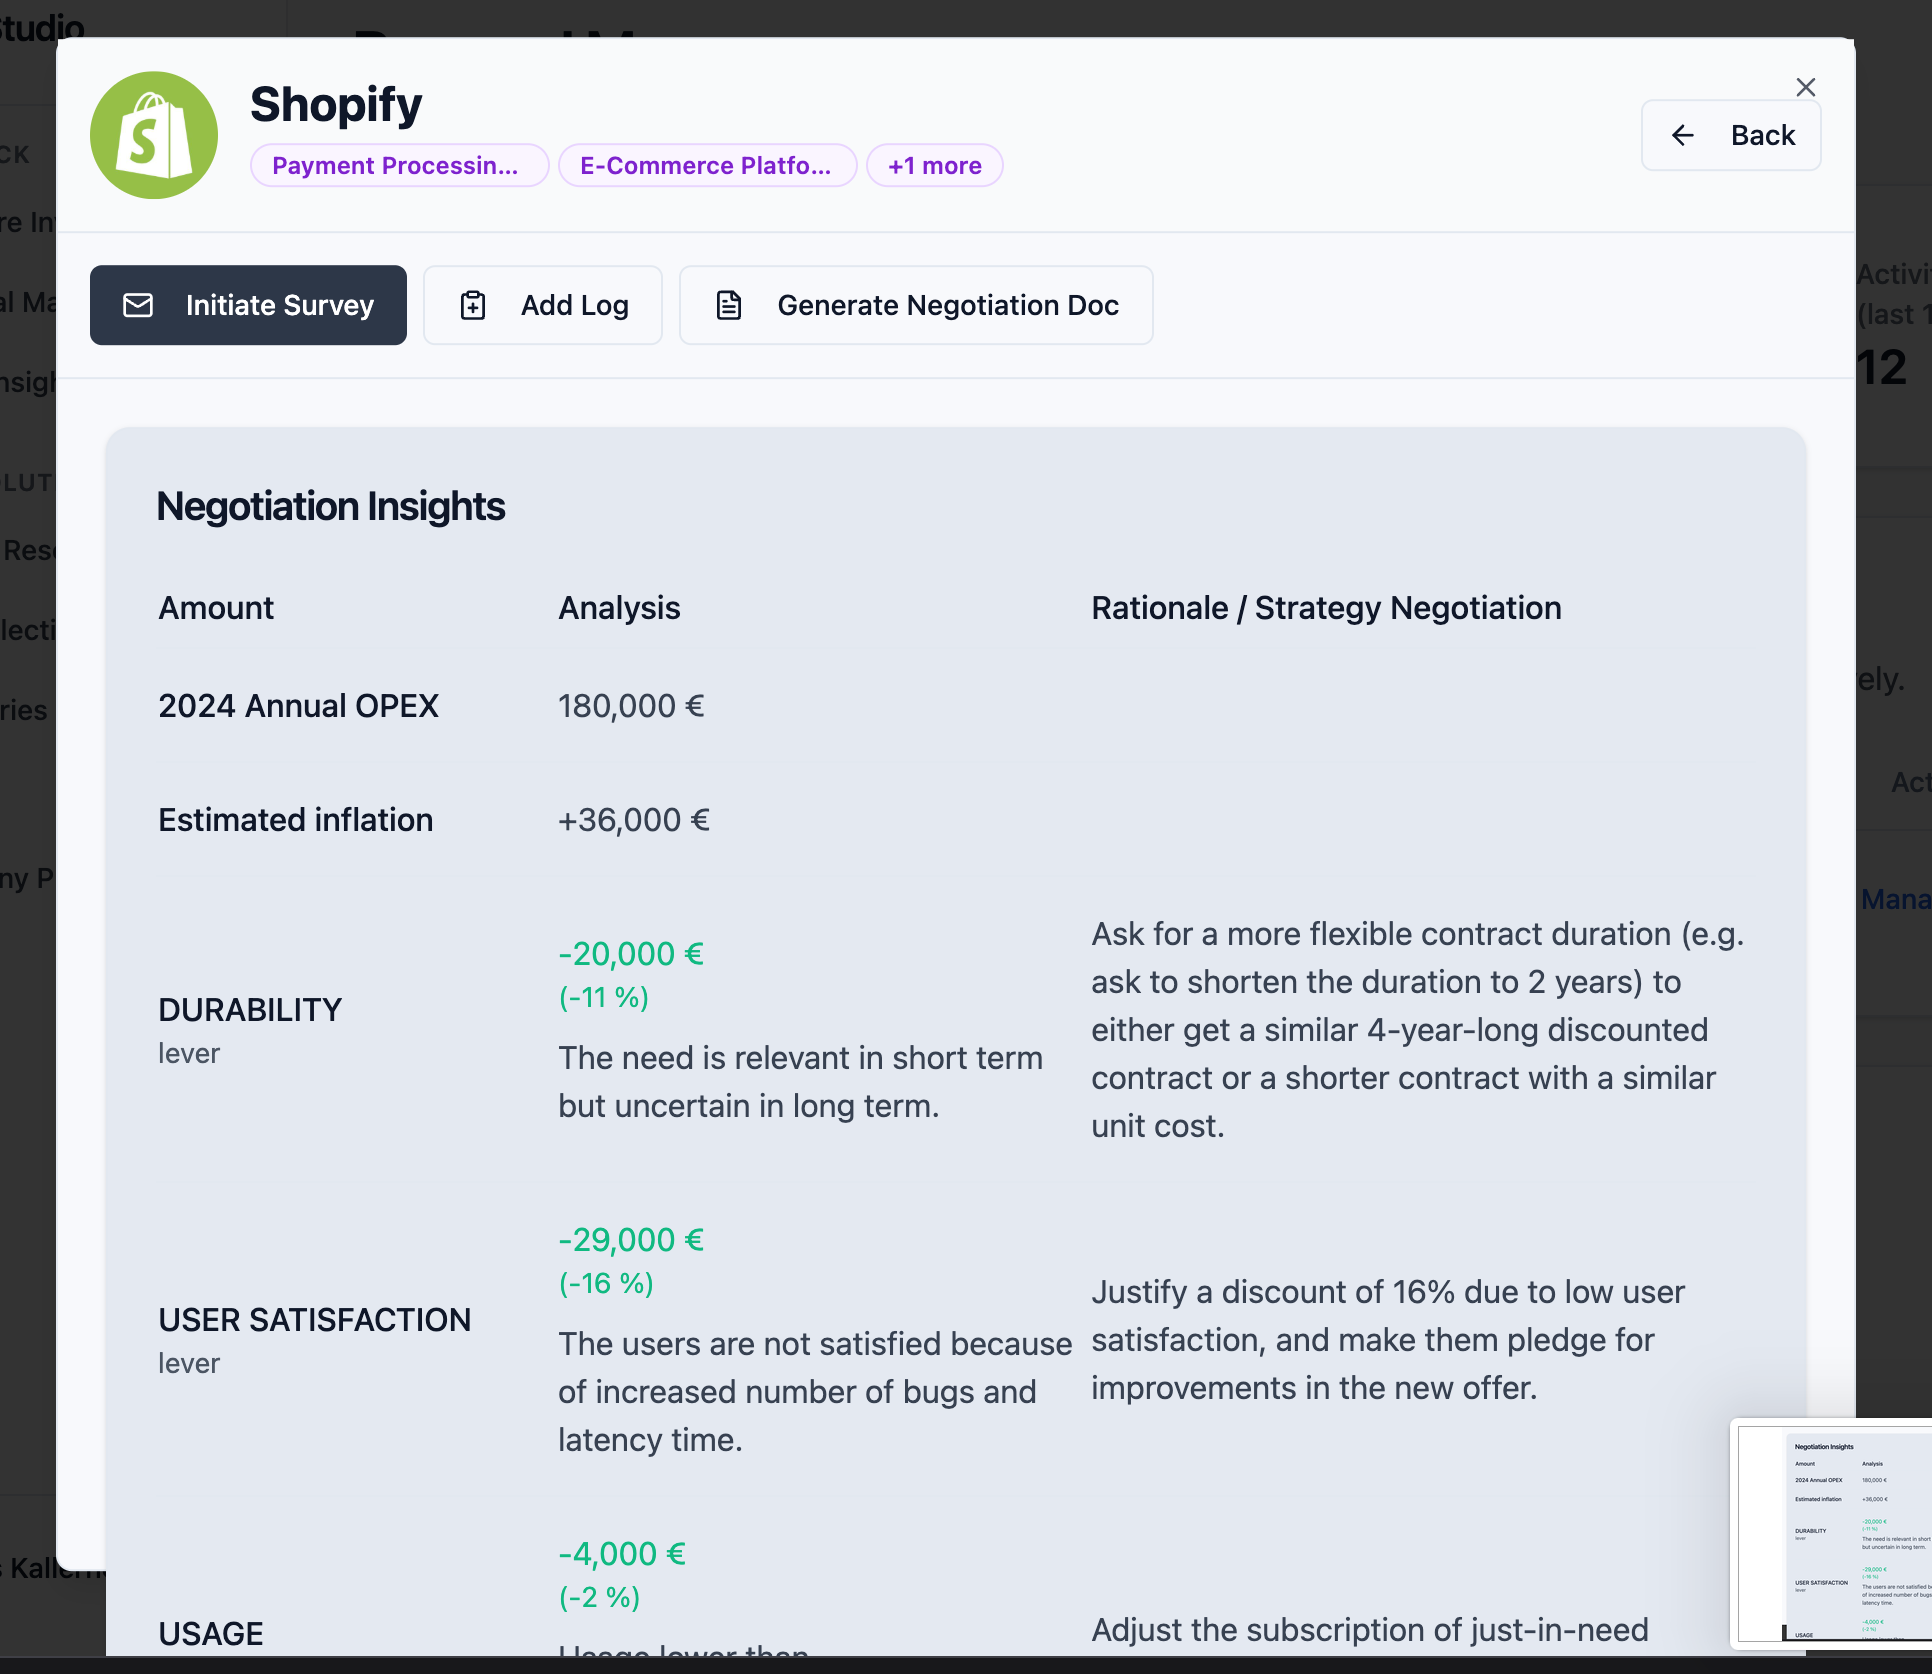This screenshot has width=1932, height=1674.
Task: Click the 180,000 € value
Action: click(631, 706)
